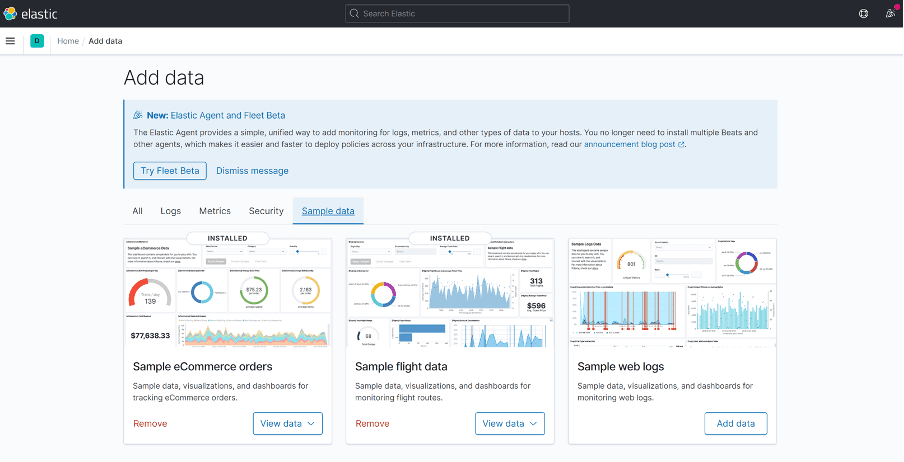Open the help menu icon

coord(863,14)
